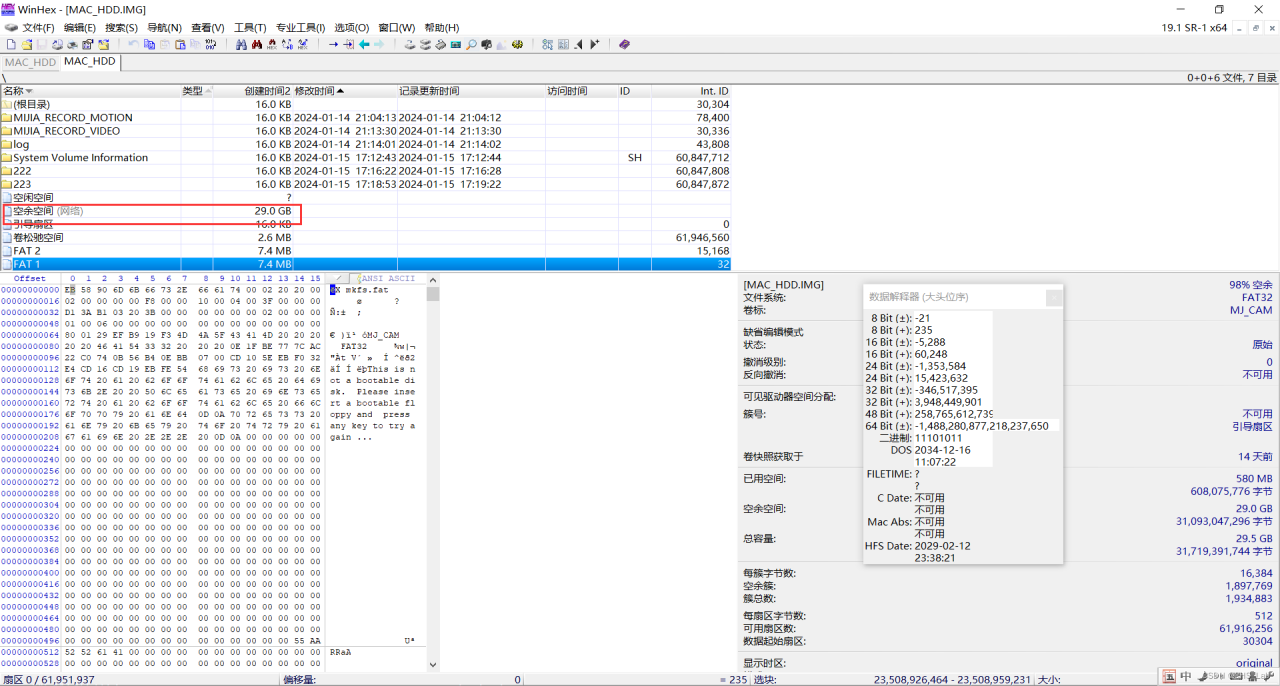The image size is (1280, 686).
Task: Switch to the inactive first MAC_HDD tab
Action: pos(30,62)
